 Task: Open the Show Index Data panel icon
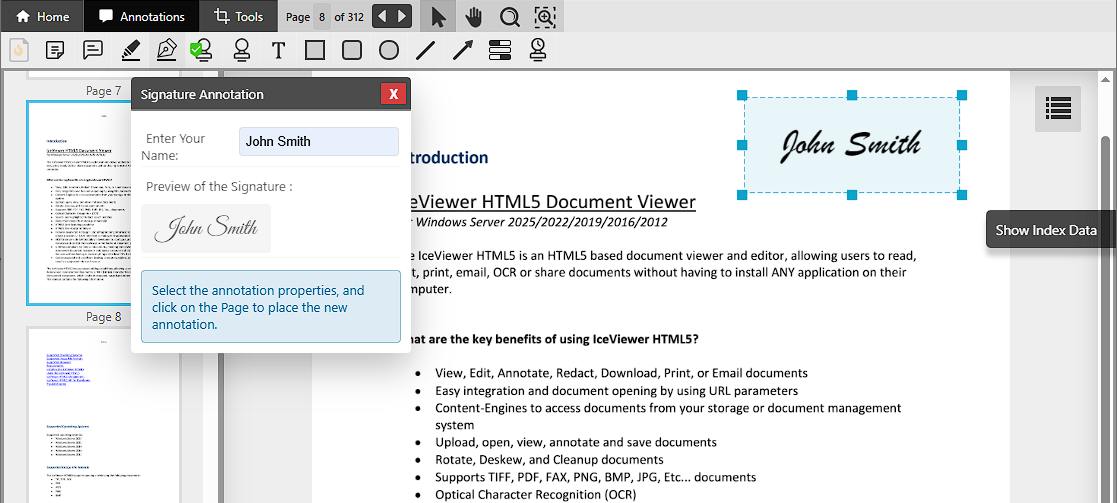pos(1057,108)
